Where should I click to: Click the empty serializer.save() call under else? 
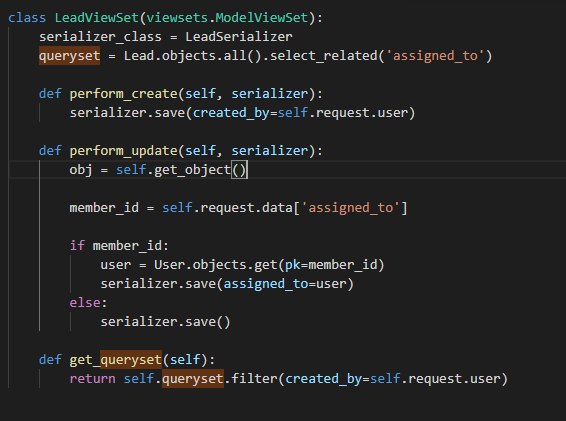[x=165, y=322]
